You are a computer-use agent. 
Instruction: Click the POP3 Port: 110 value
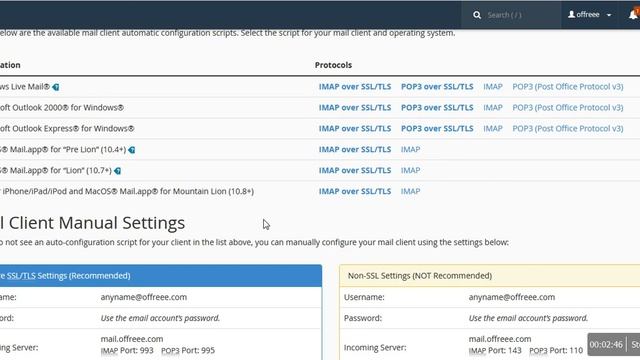[x=556, y=350]
